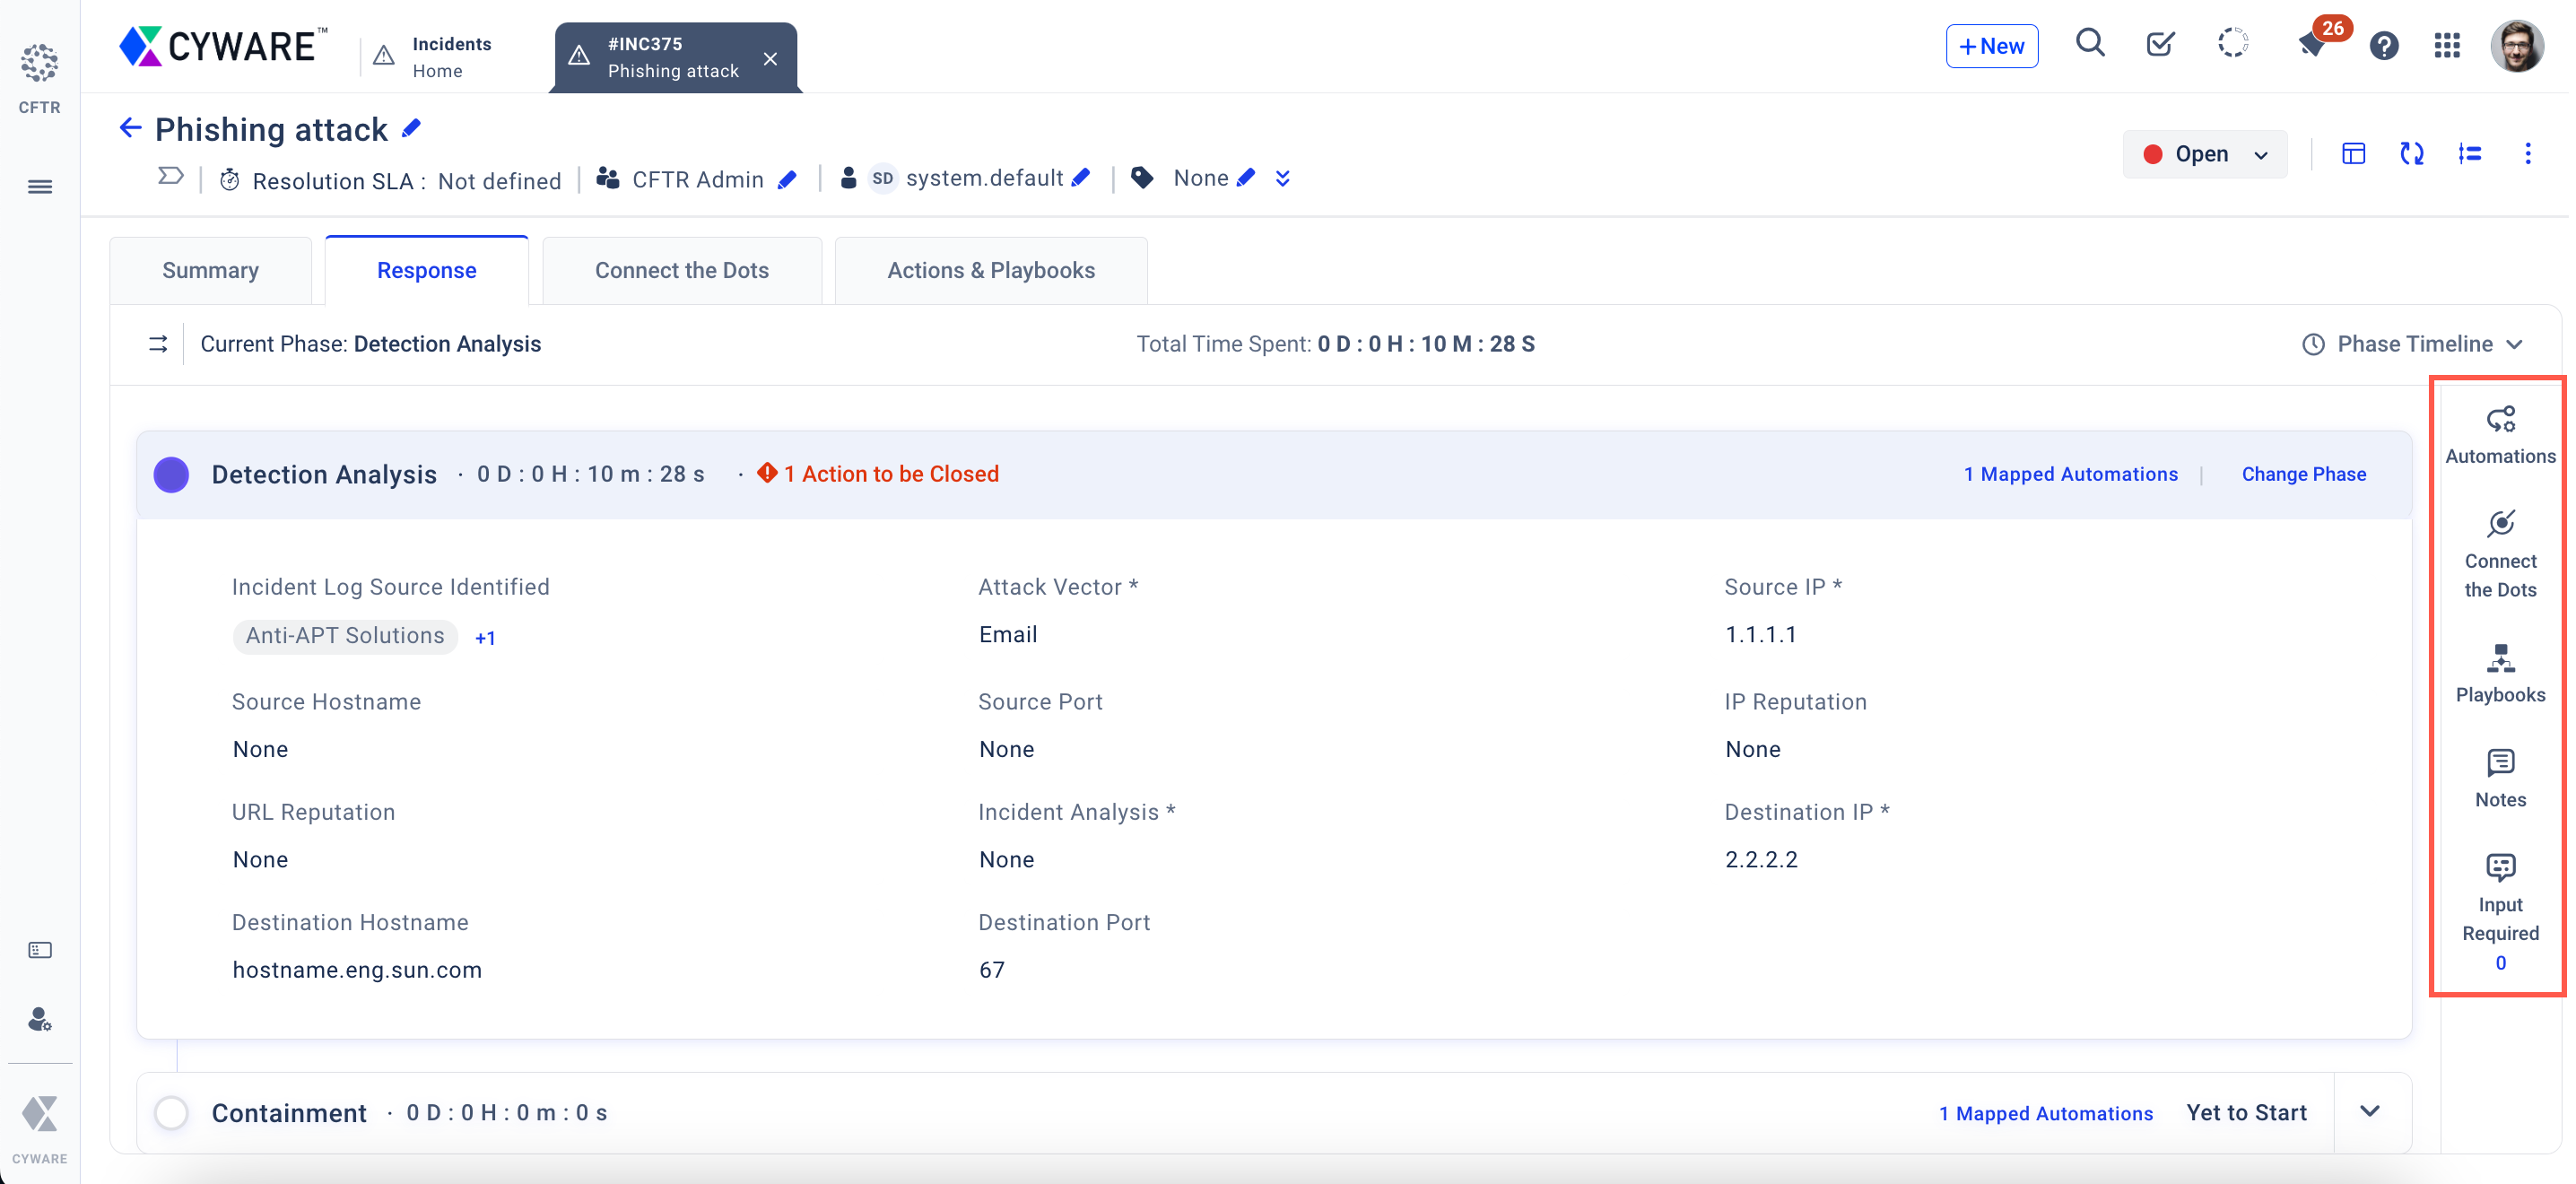This screenshot has width=2576, height=1184.
Task: Open the apps grid launcher
Action: pos(2446,46)
